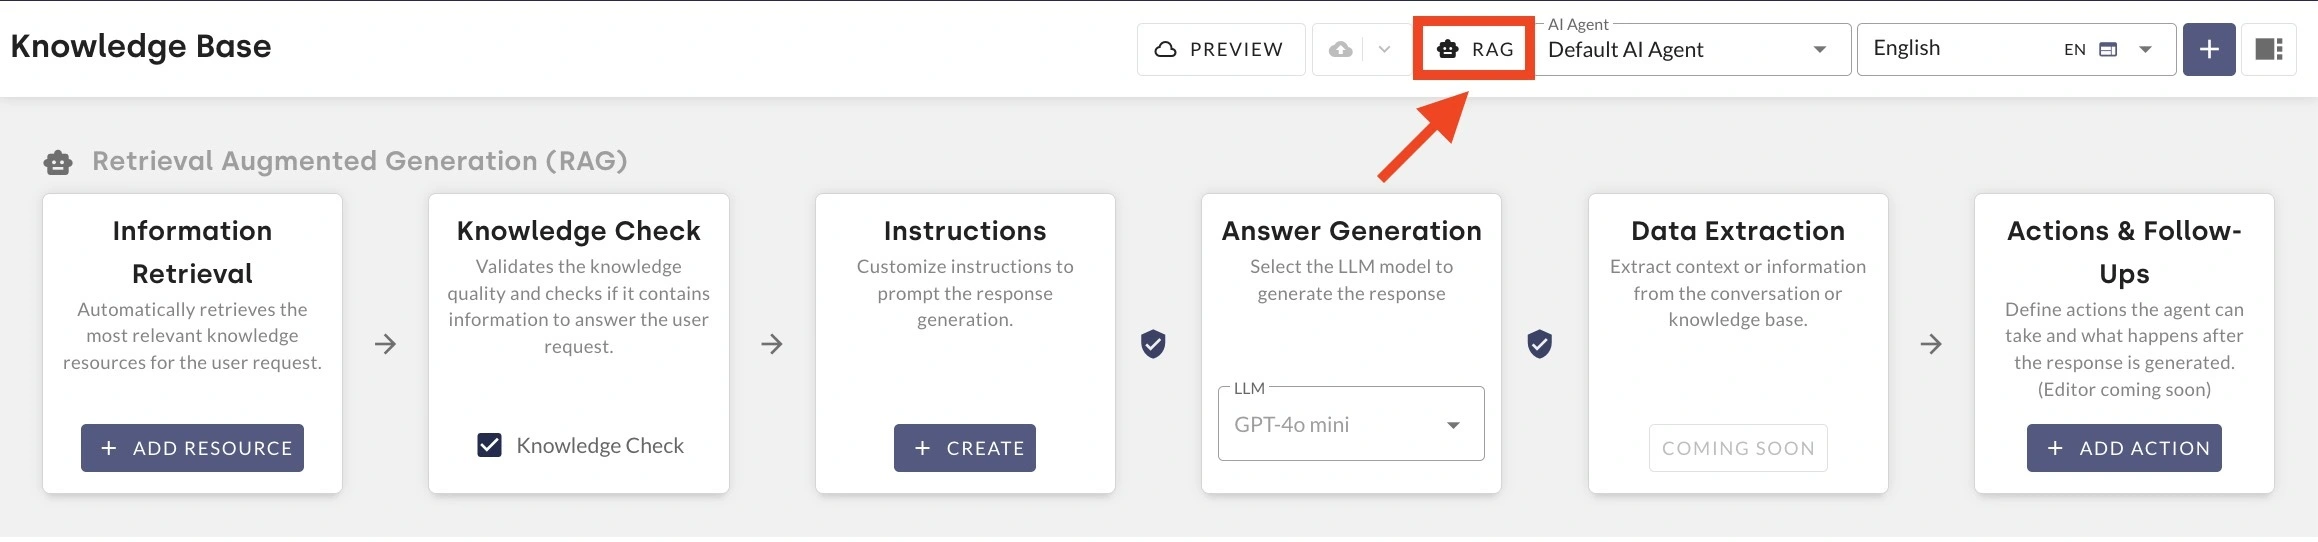Click the plus icon button in header
The width and height of the screenshot is (2318, 542).
[2209, 49]
